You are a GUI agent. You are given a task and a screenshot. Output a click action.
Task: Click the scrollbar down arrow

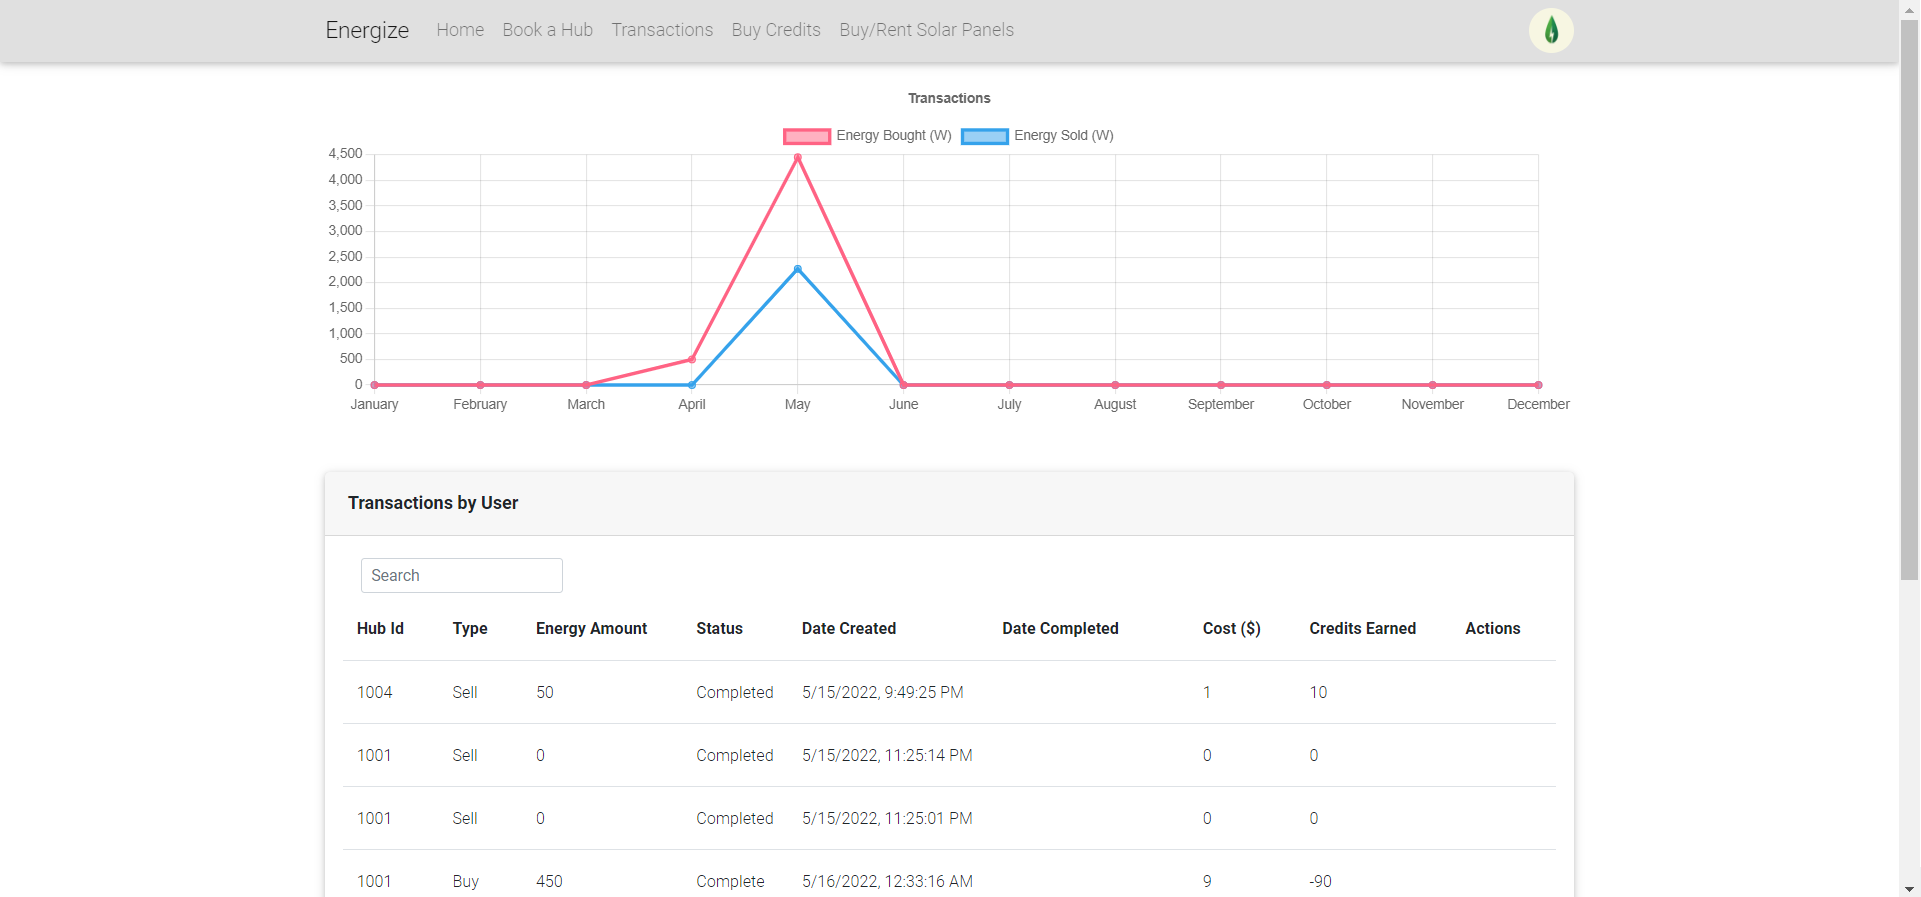click(1909, 888)
